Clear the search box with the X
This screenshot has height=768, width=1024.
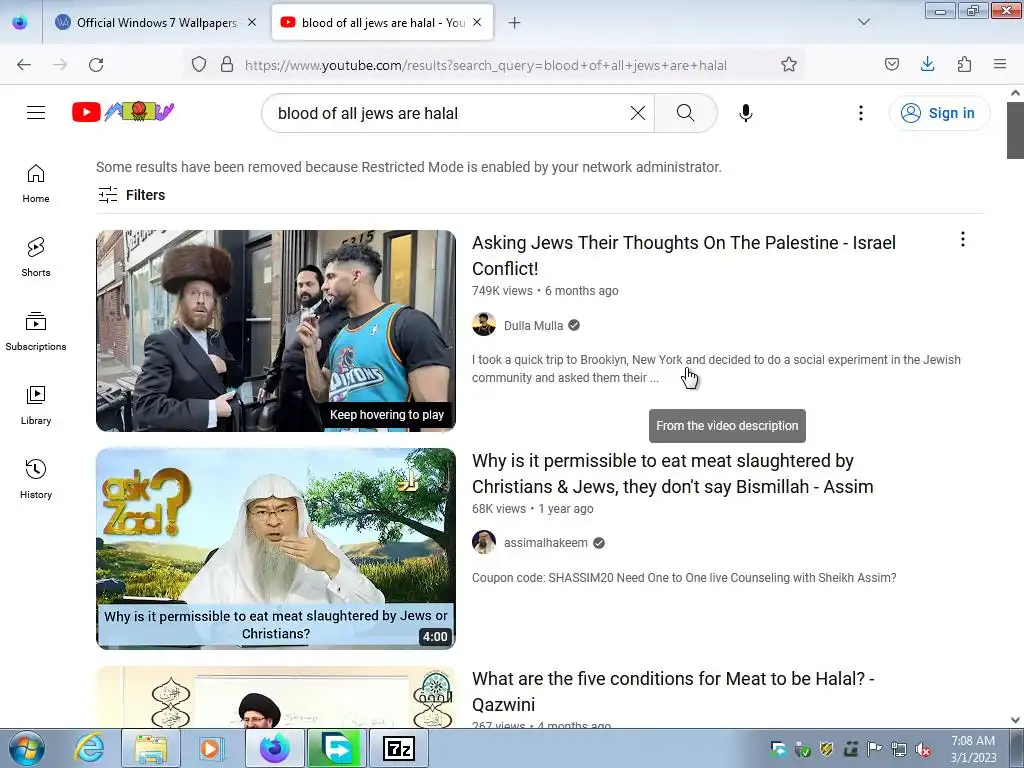638,113
